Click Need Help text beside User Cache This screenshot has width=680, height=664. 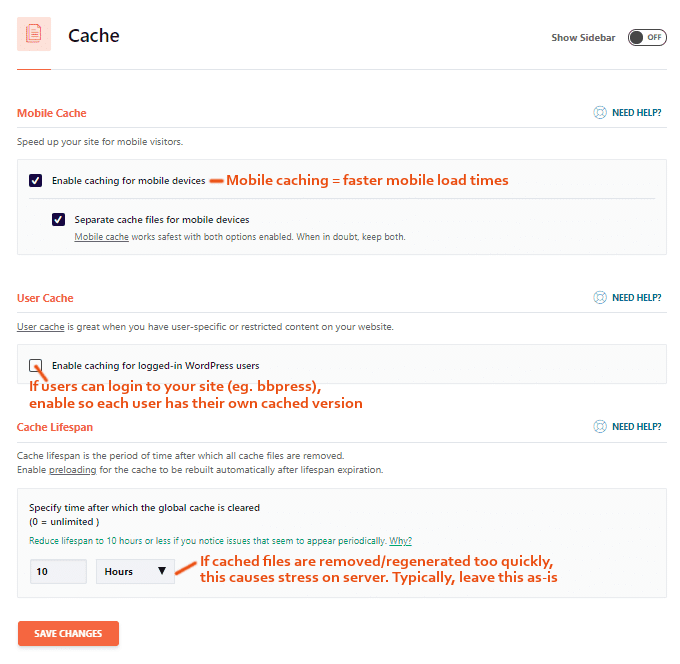[636, 297]
